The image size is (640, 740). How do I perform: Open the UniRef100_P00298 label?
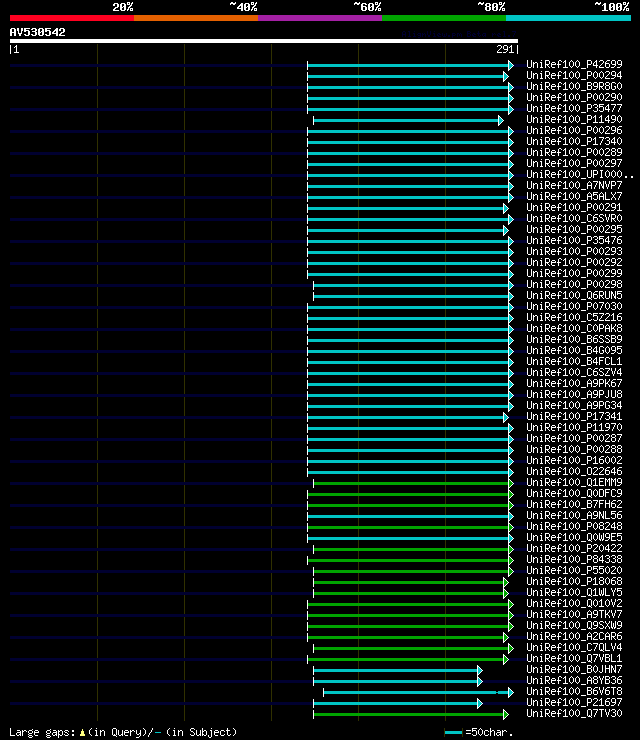click(x=574, y=285)
